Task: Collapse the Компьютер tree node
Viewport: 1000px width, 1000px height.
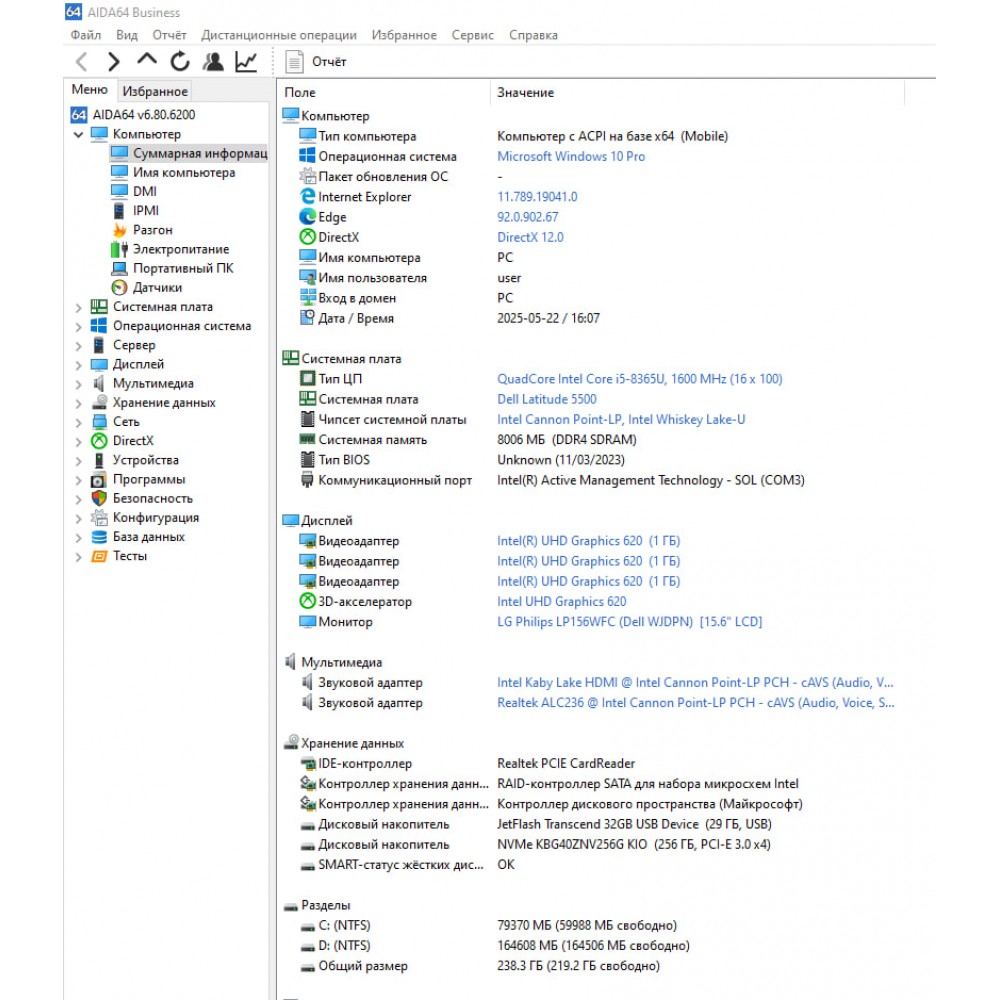Action: click(x=78, y=135)
